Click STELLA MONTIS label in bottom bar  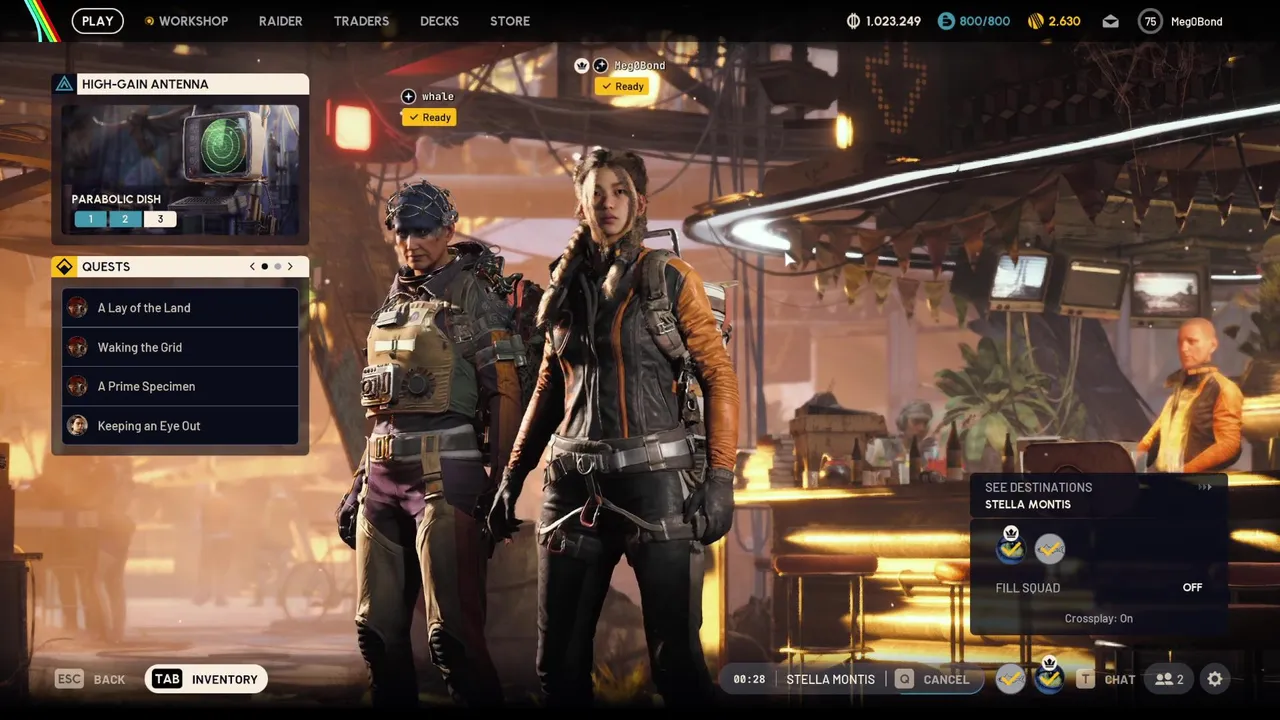point(830,679)
